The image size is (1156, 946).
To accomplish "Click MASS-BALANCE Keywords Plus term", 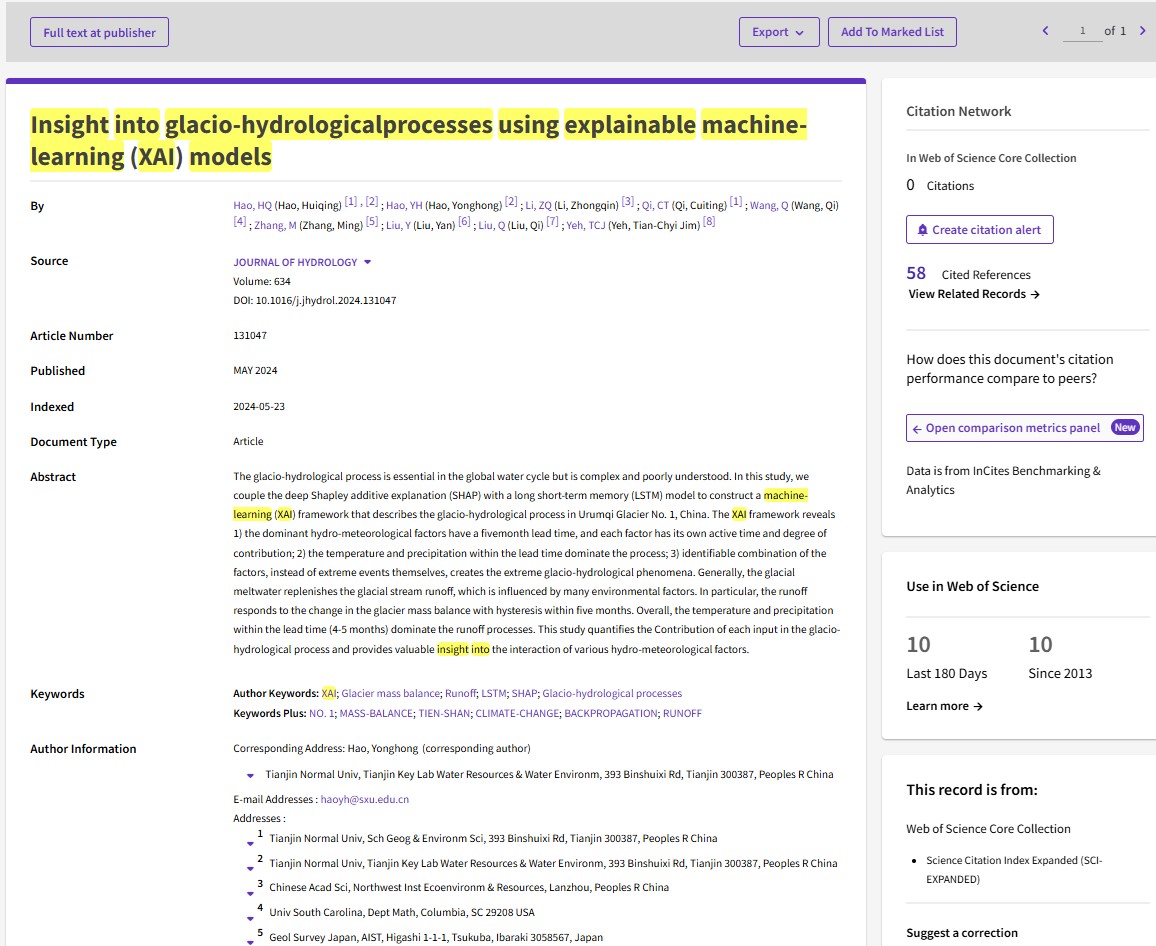I will (376, 713).
